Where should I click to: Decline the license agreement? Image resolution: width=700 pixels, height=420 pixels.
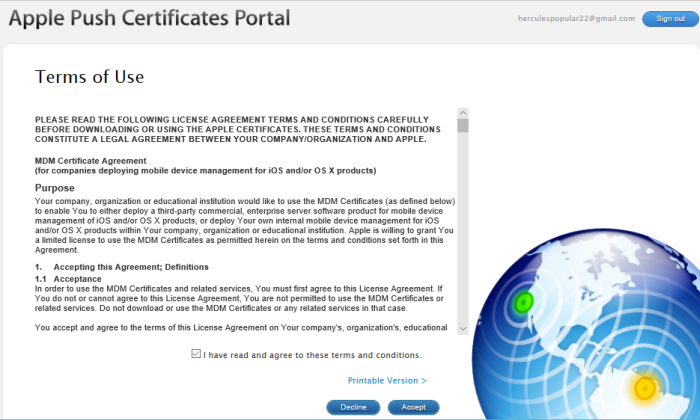click(353, 407)
